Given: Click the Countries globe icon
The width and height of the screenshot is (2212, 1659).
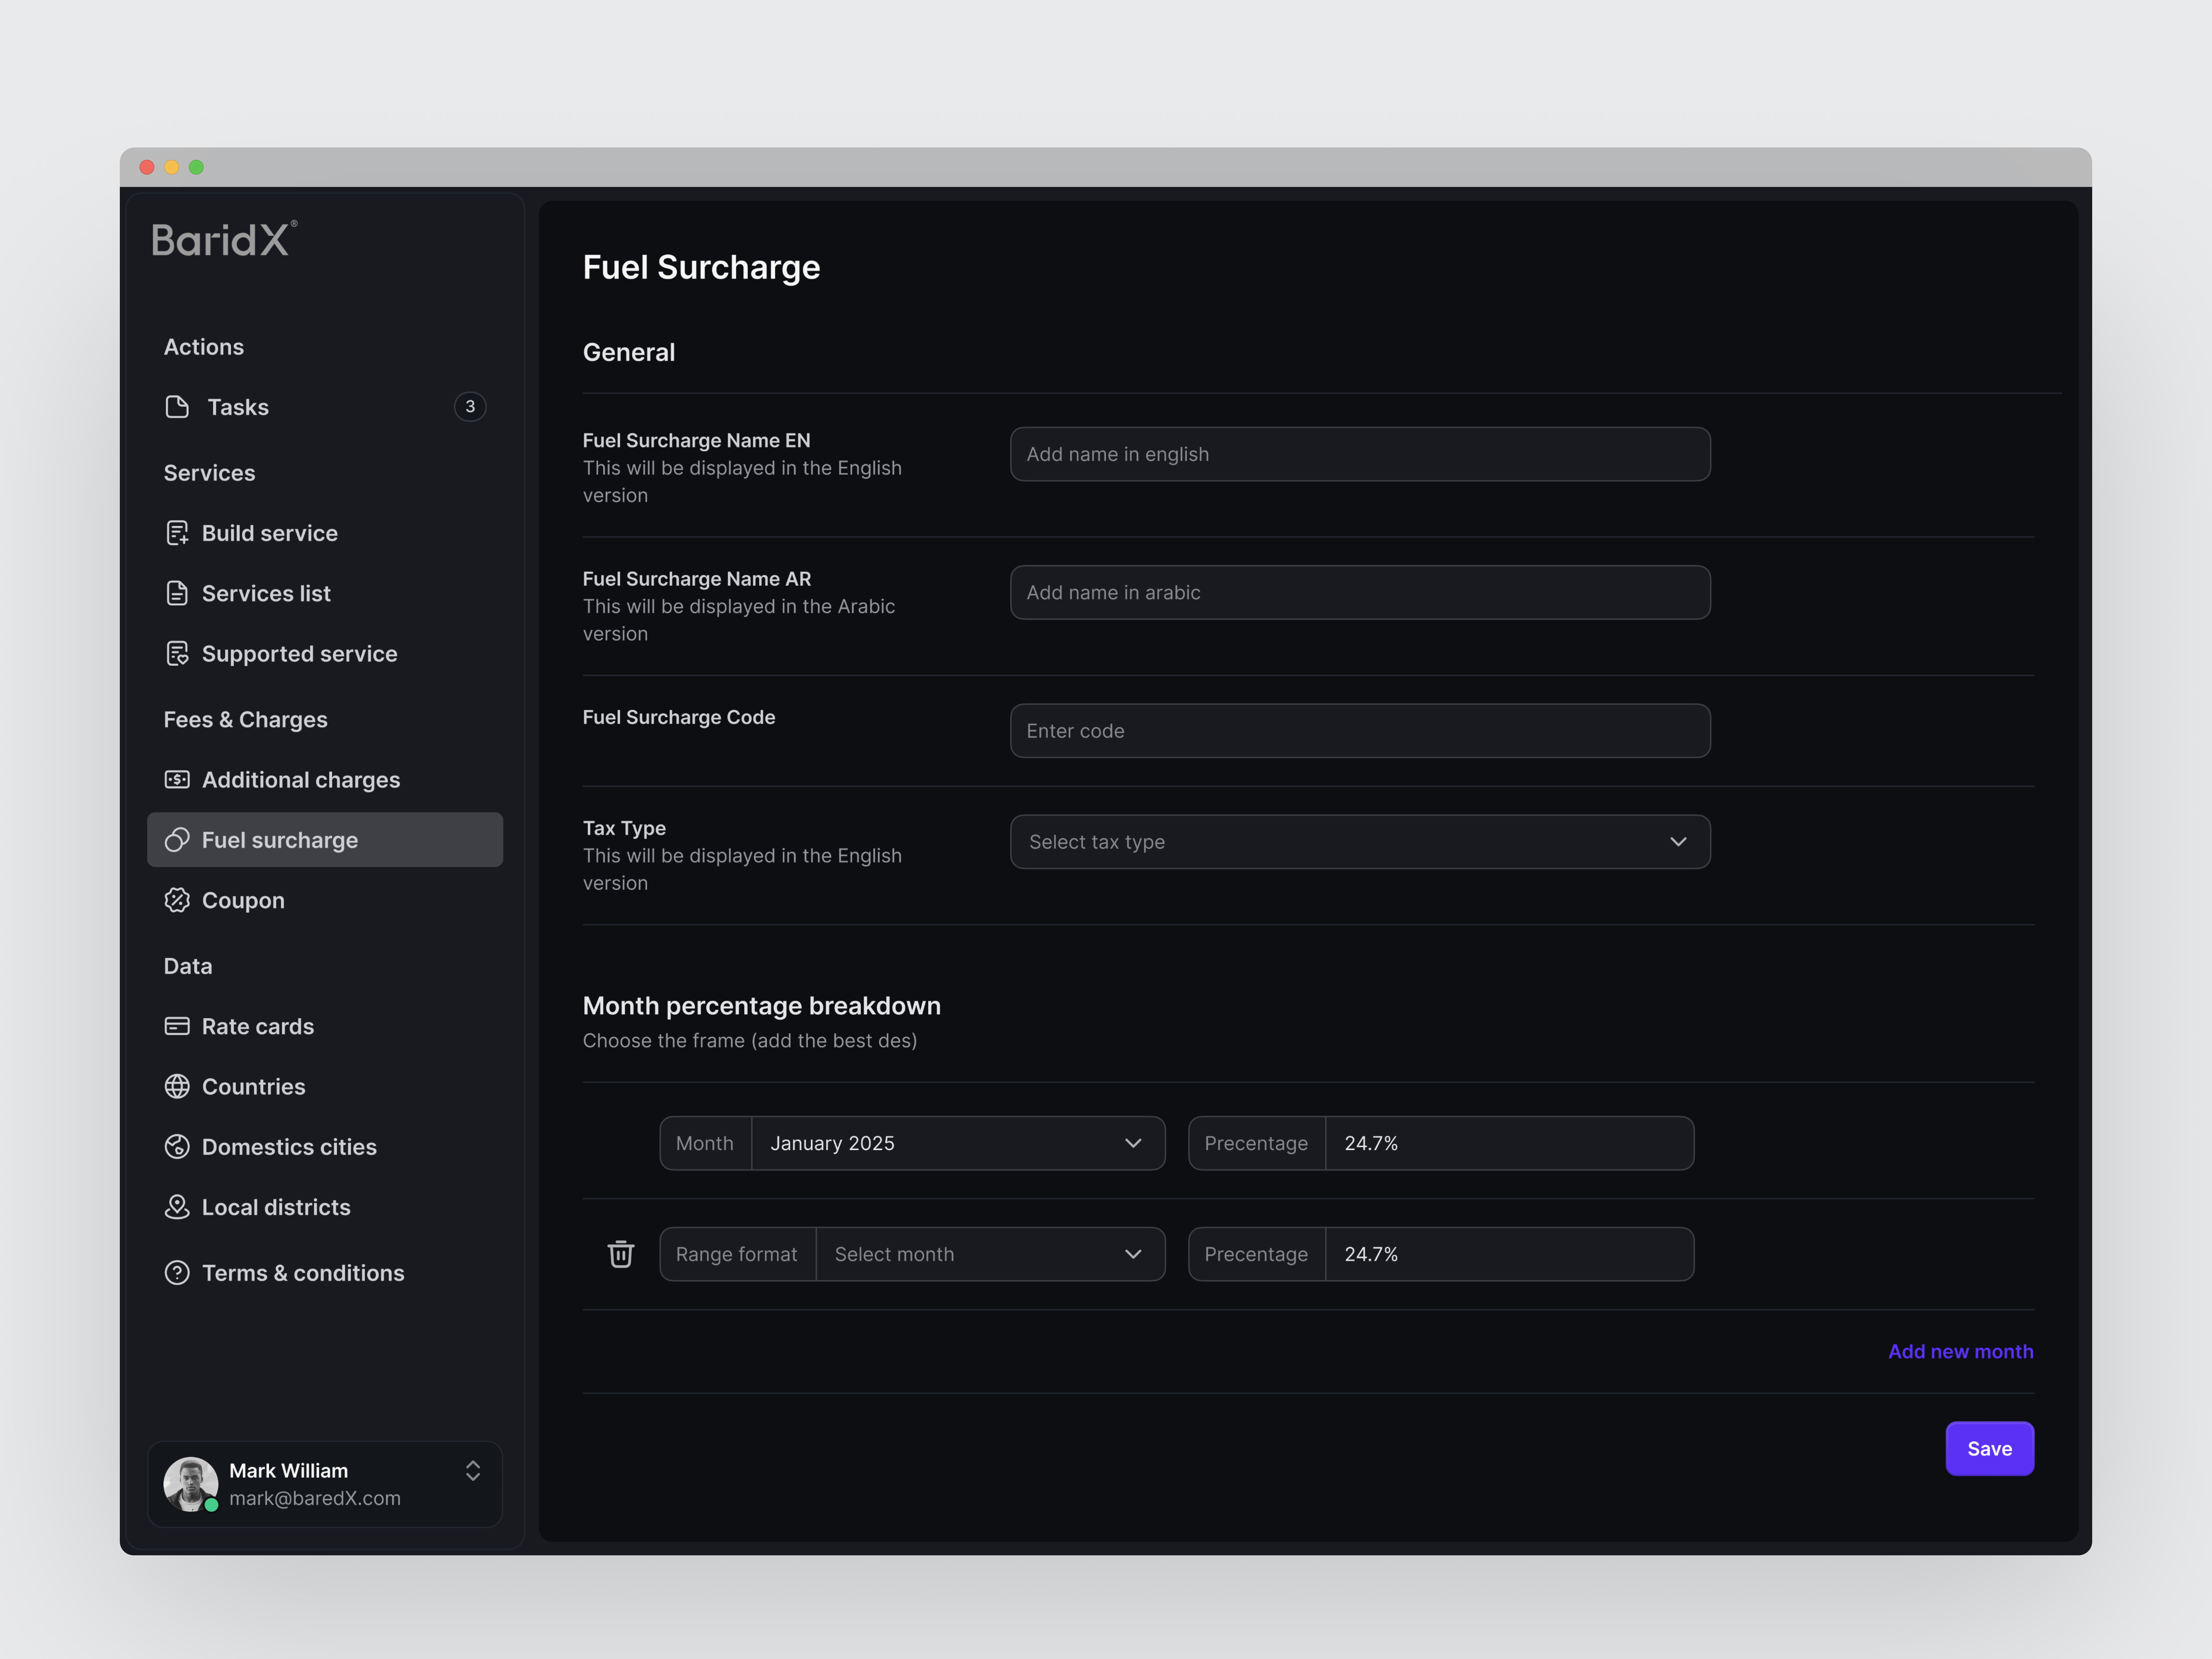Looking at the screenshot, I should (x=178, y=1086).
